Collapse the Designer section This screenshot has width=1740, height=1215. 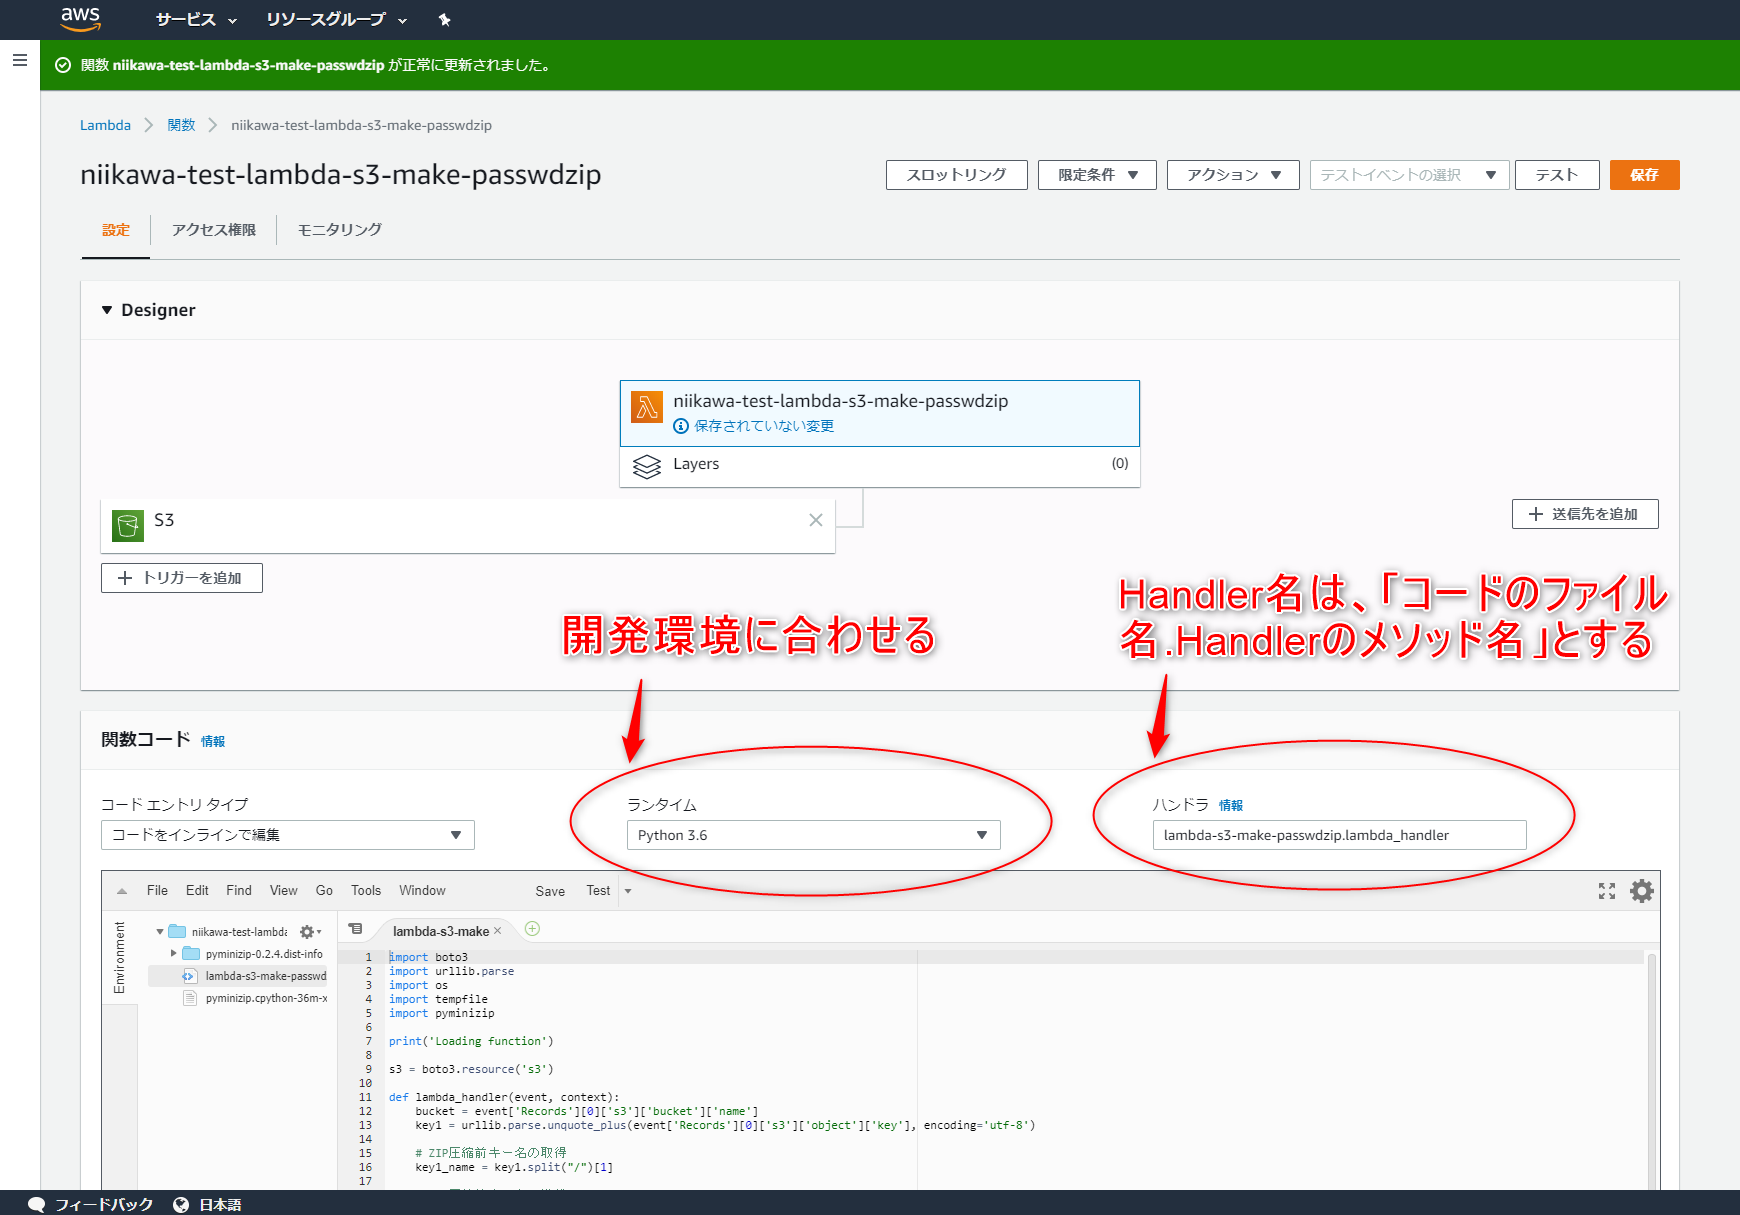pos(107,310)
